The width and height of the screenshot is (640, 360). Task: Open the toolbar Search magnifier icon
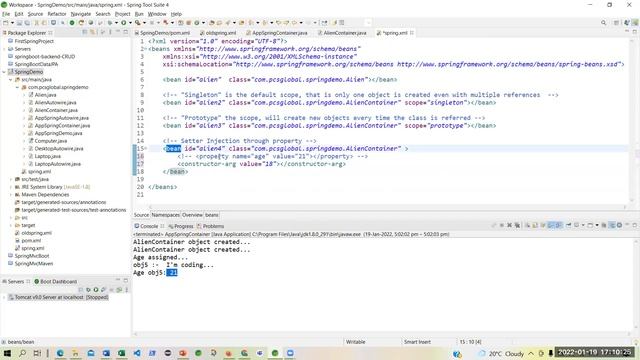[x=603, y=23]
